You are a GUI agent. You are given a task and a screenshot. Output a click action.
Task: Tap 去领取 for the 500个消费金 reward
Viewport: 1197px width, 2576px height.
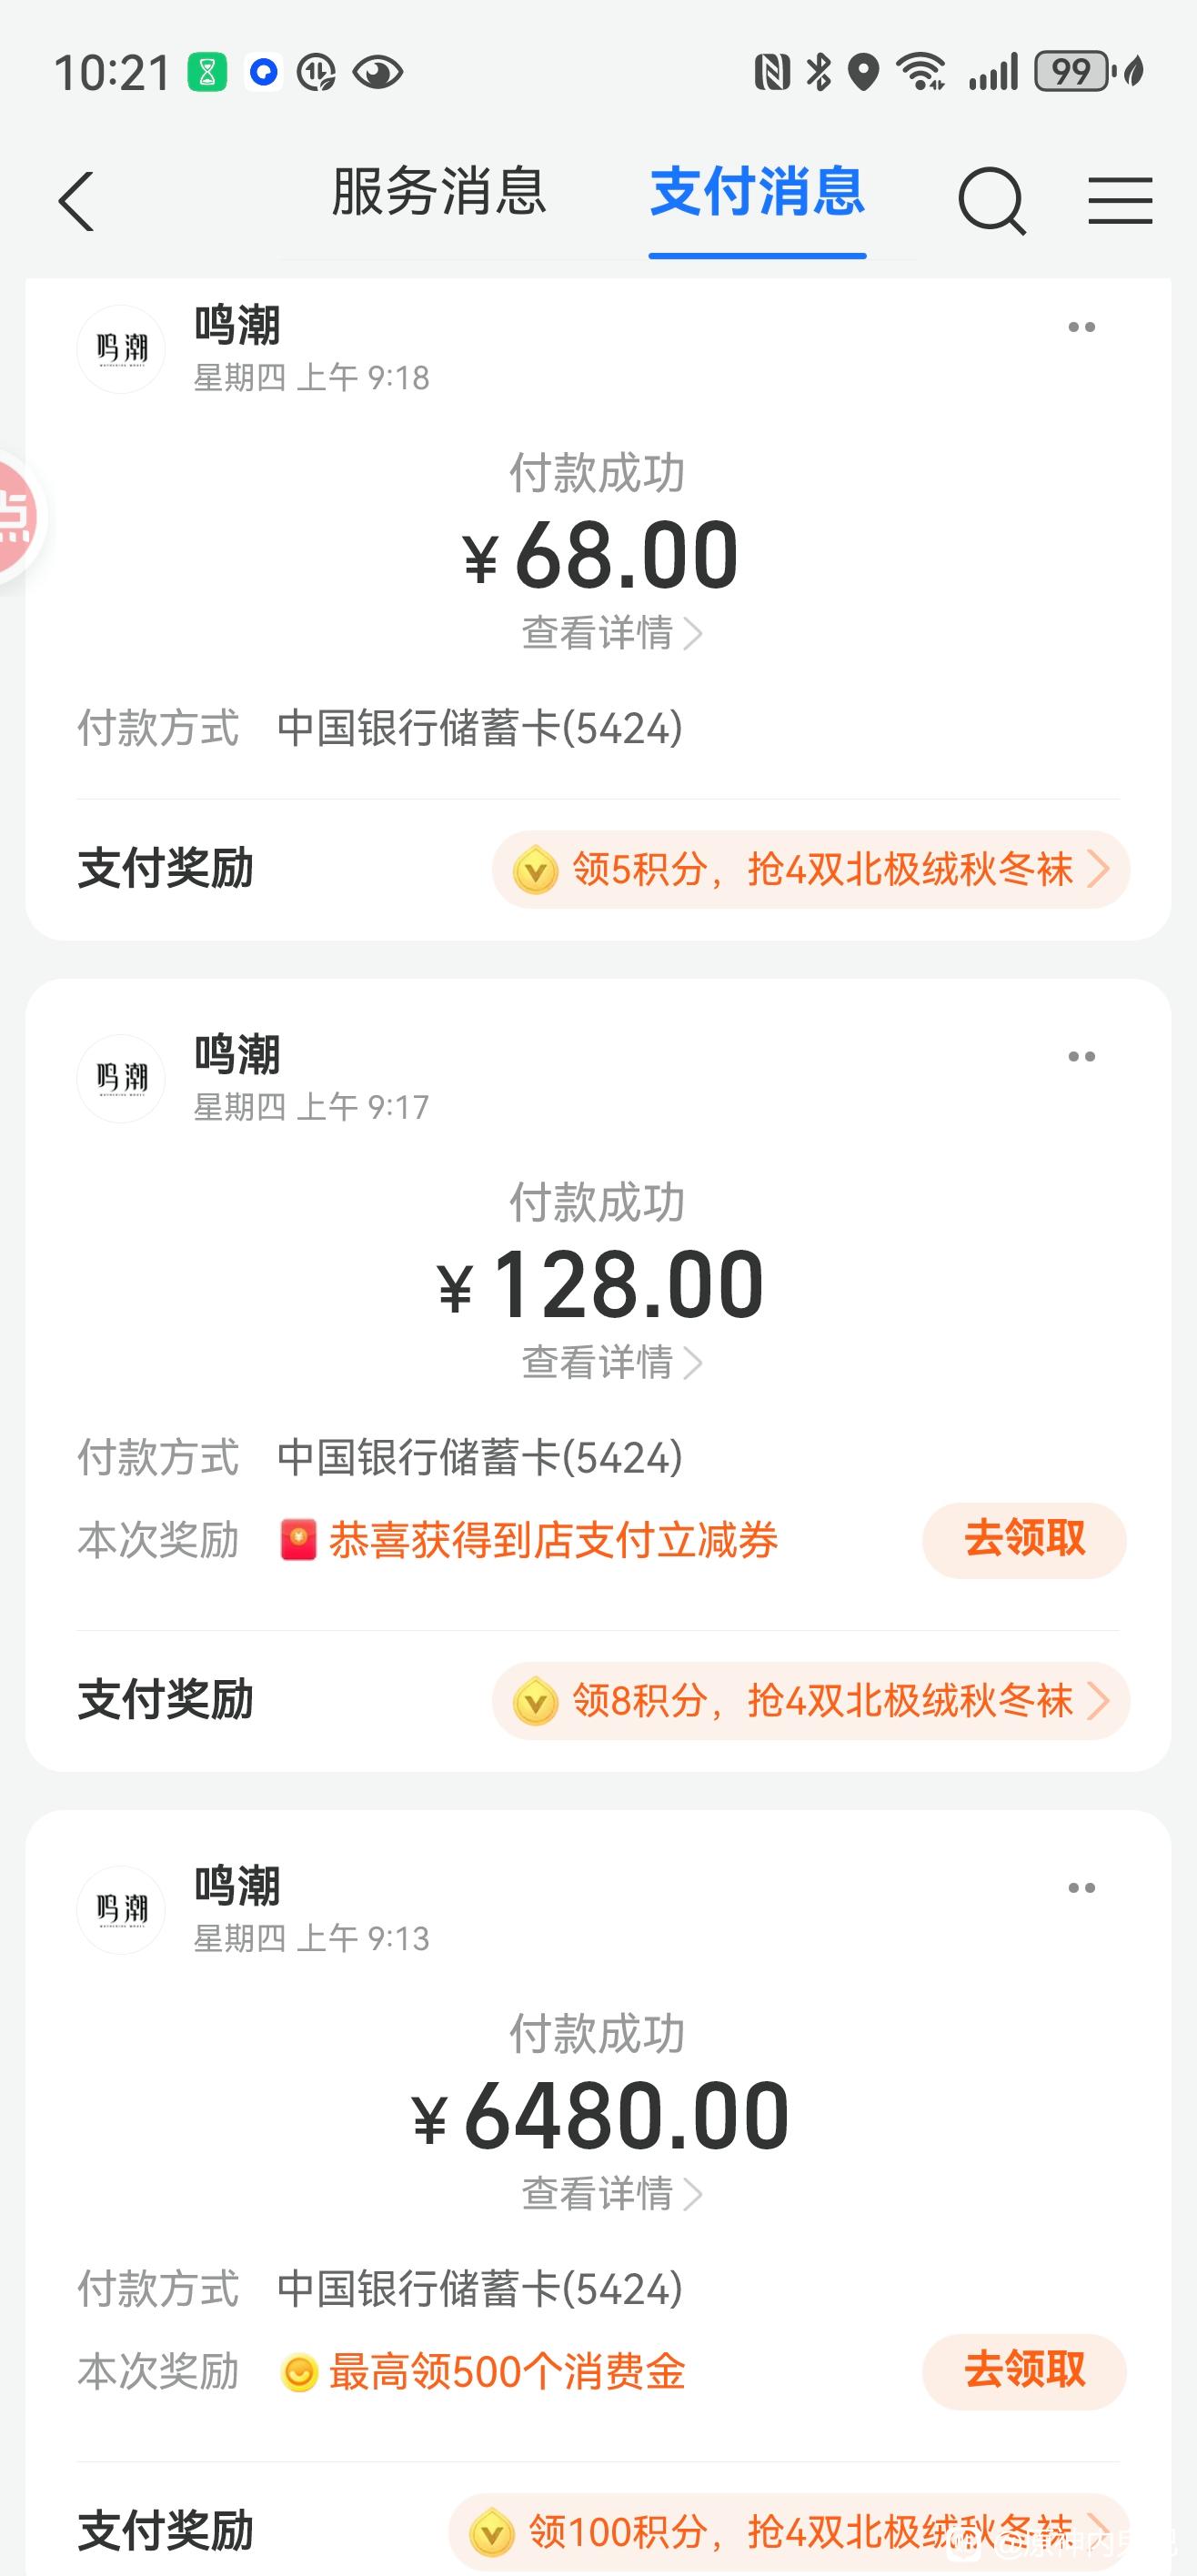click(1024, 2370)
